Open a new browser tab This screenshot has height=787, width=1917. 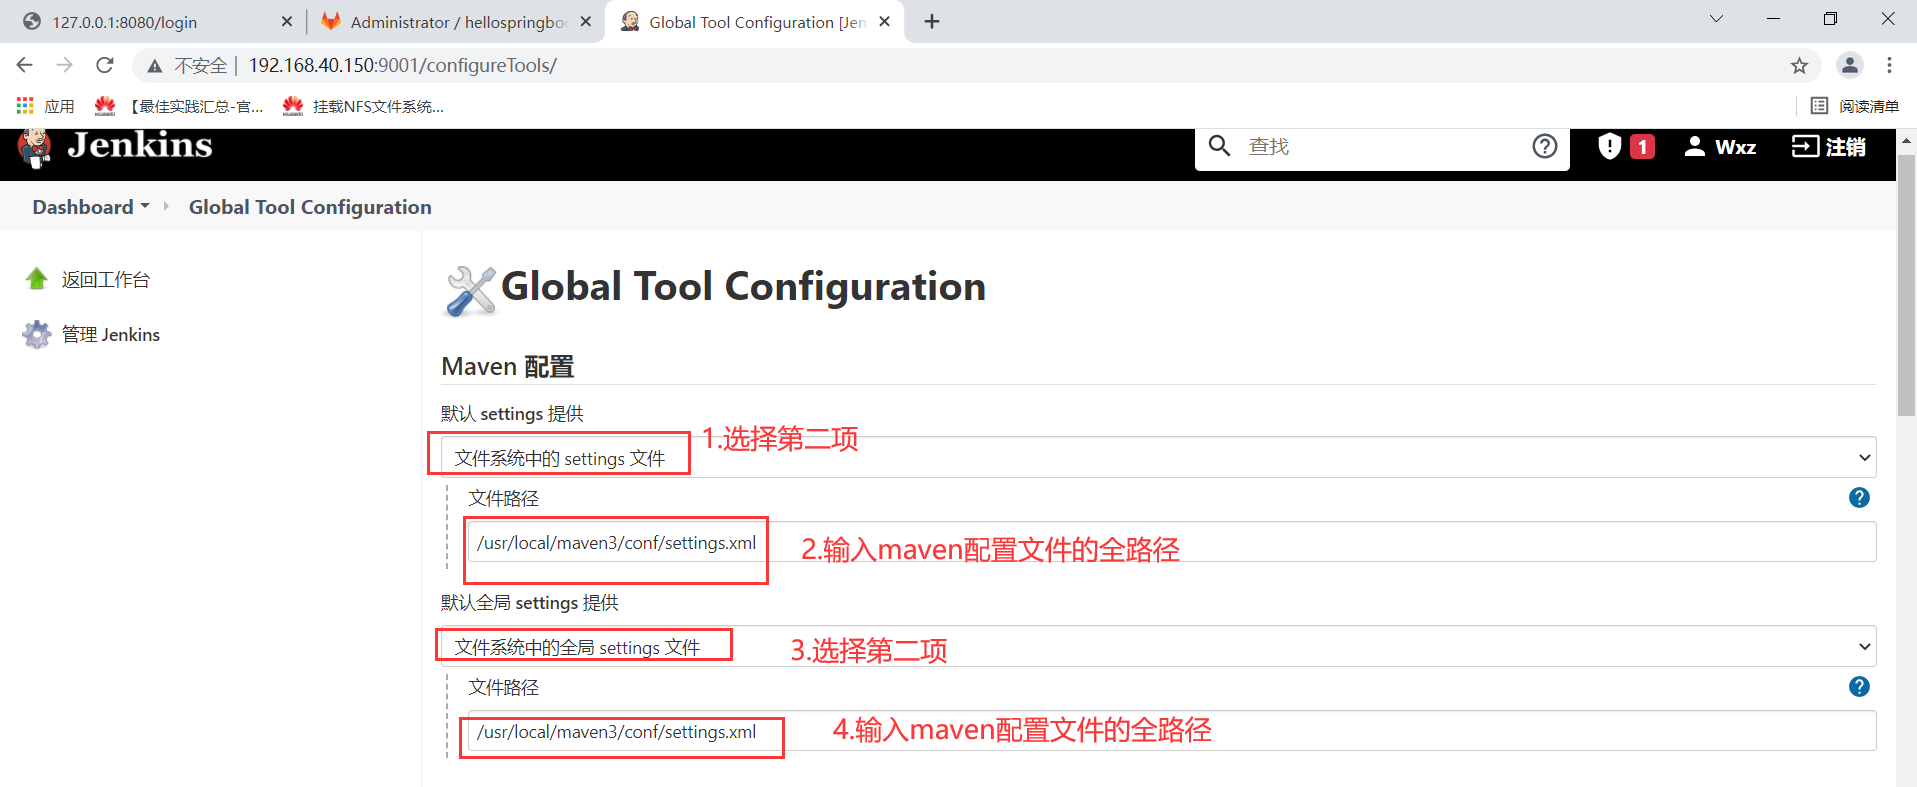(932, 21)
